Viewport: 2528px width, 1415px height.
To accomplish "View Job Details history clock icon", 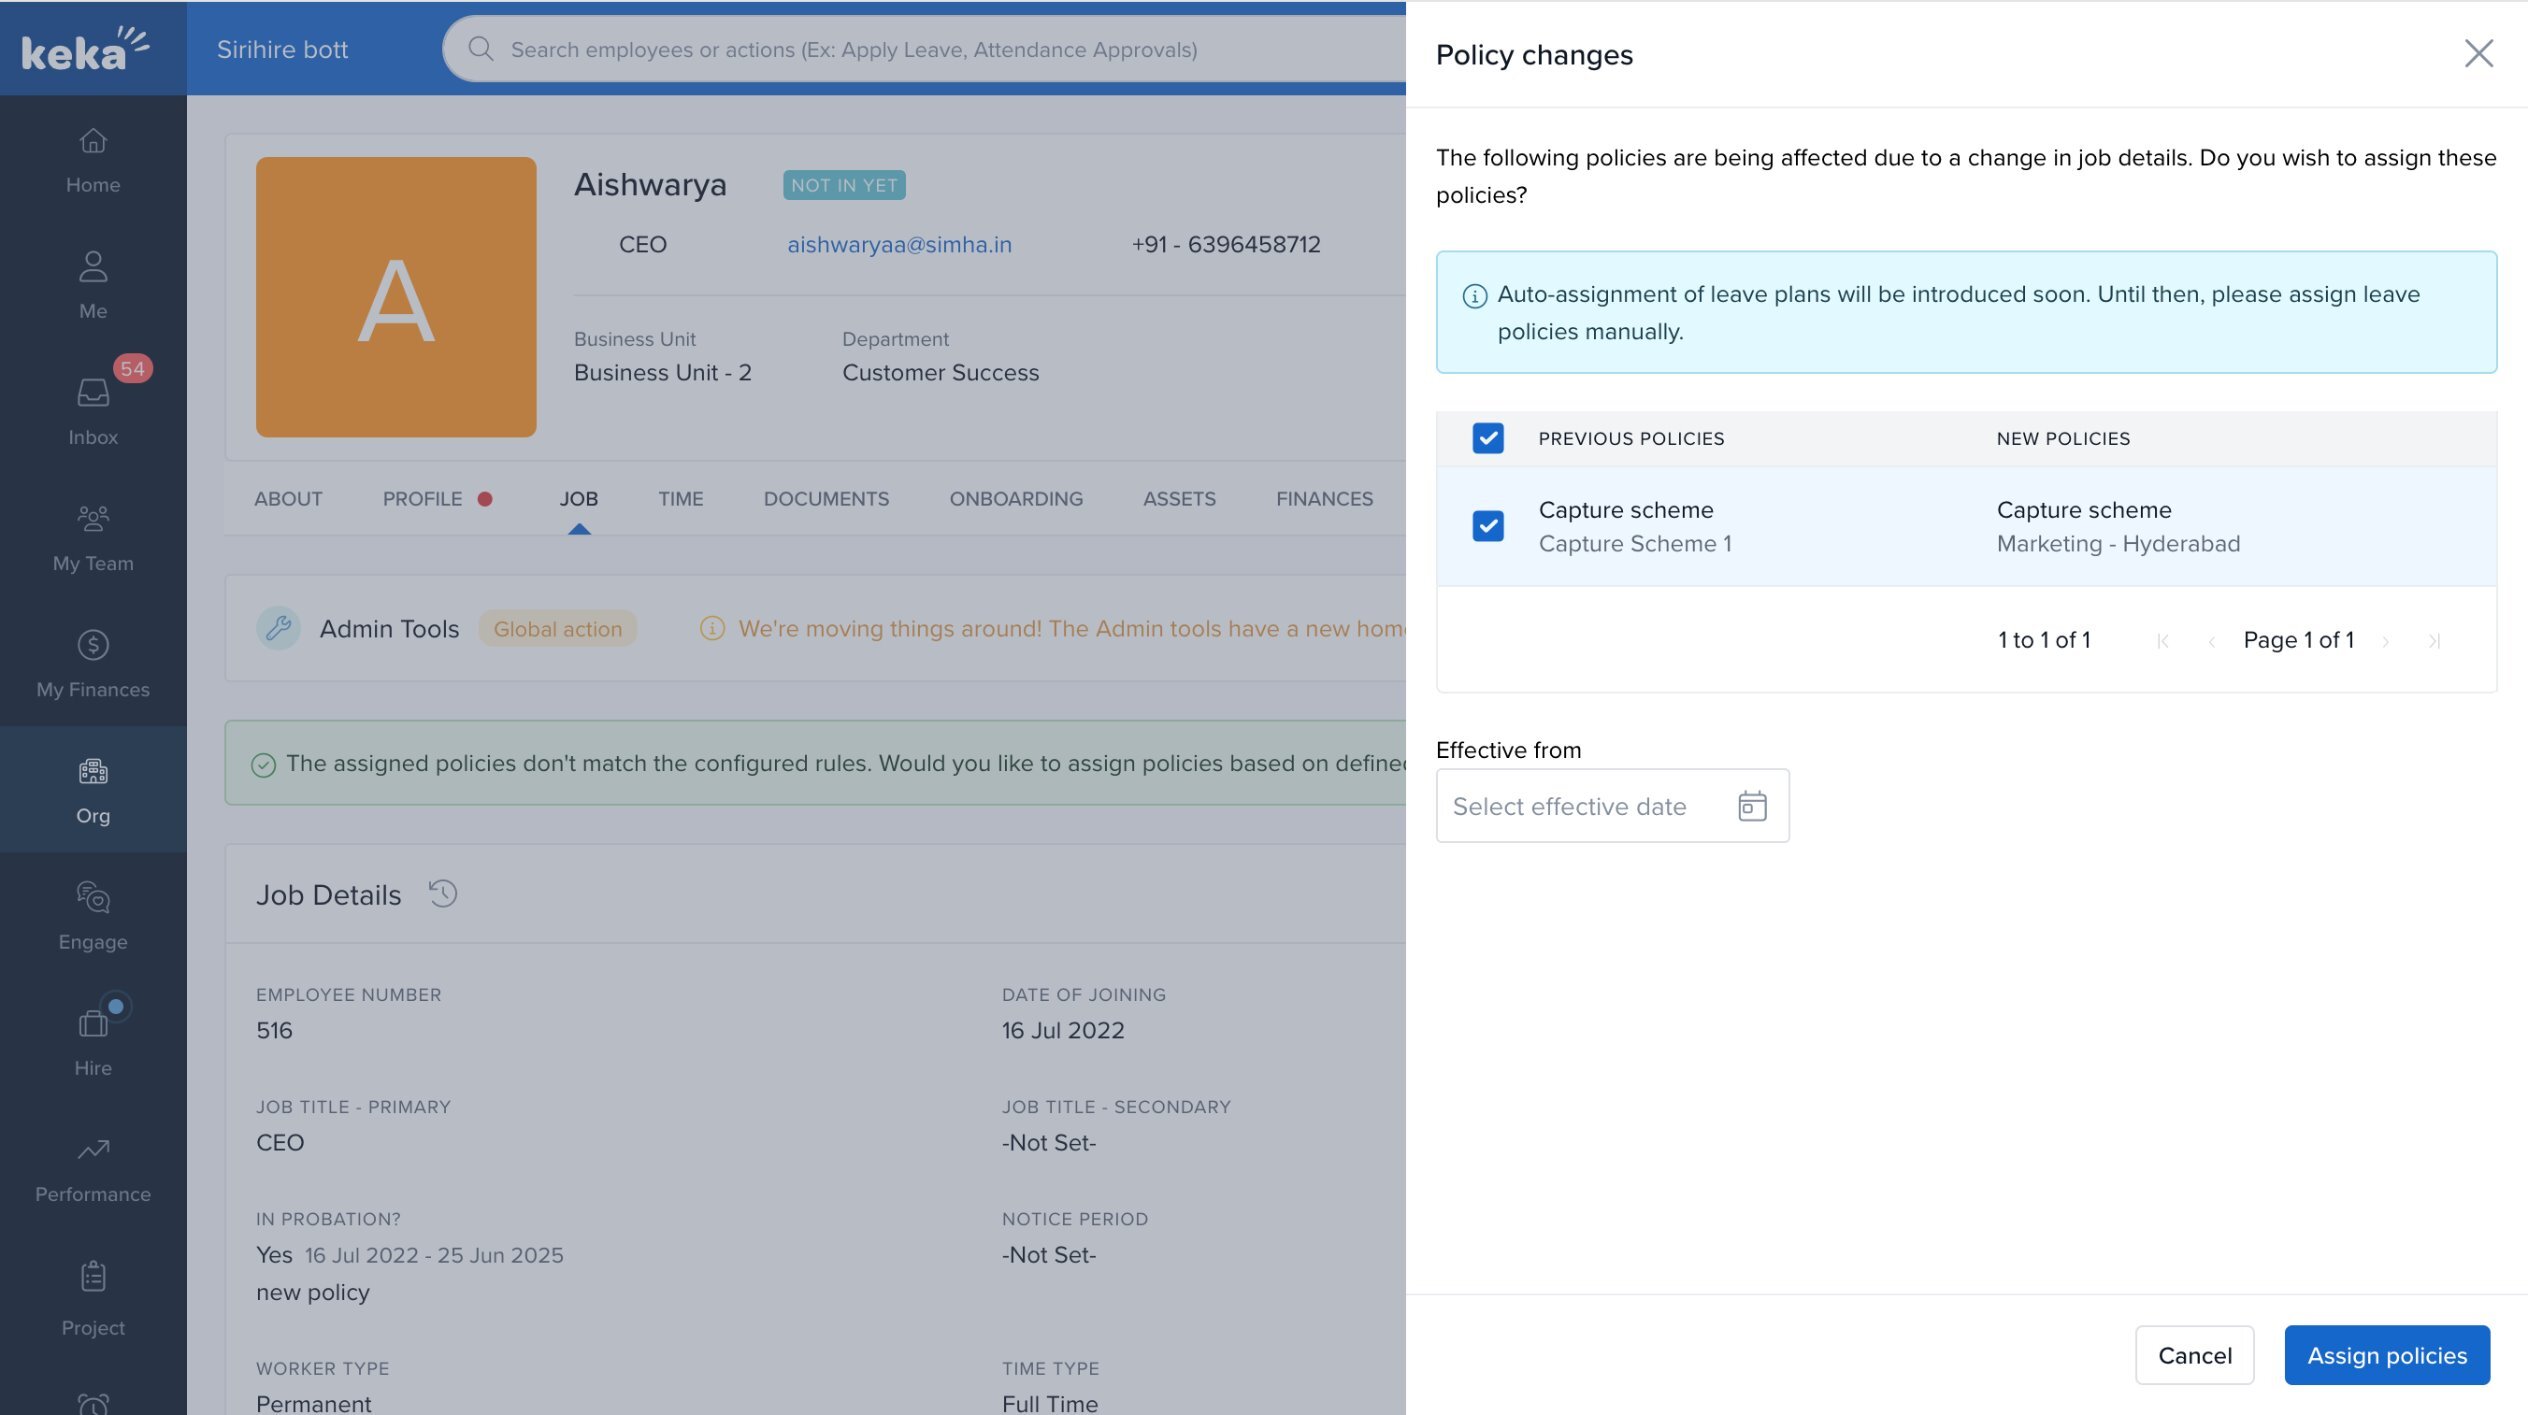I will tap(443, 893).
